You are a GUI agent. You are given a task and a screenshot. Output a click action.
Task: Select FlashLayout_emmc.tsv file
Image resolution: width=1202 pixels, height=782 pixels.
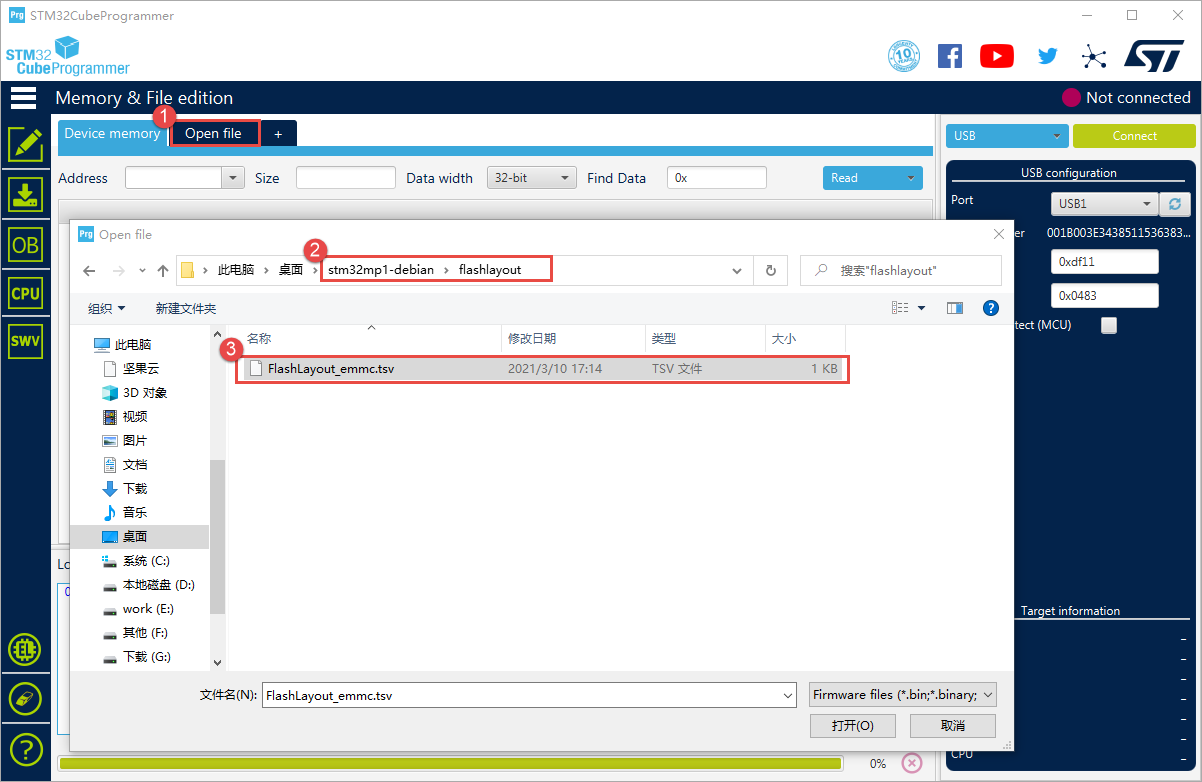pos(543,369)
